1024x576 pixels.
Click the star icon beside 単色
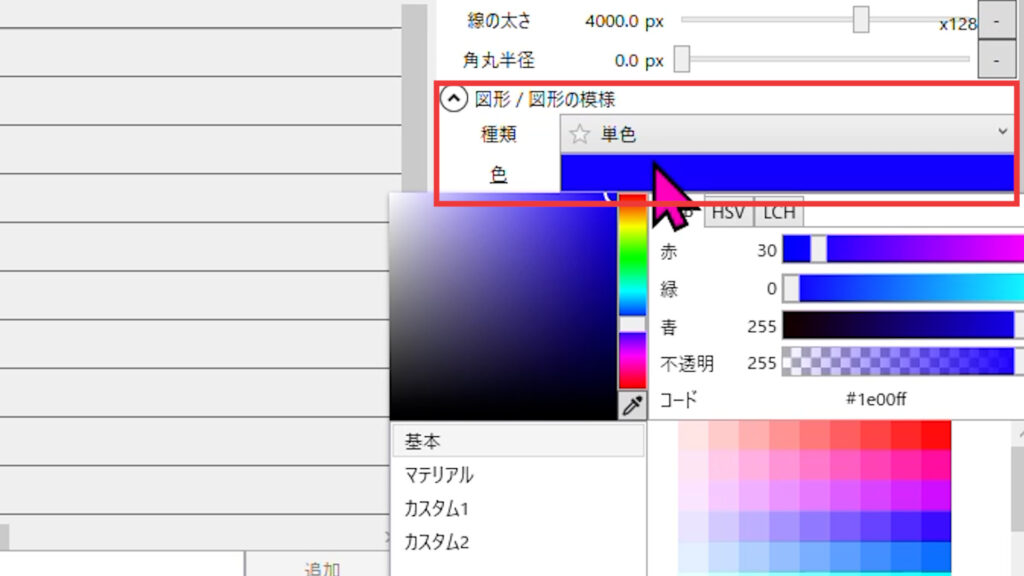click(579, 134)
